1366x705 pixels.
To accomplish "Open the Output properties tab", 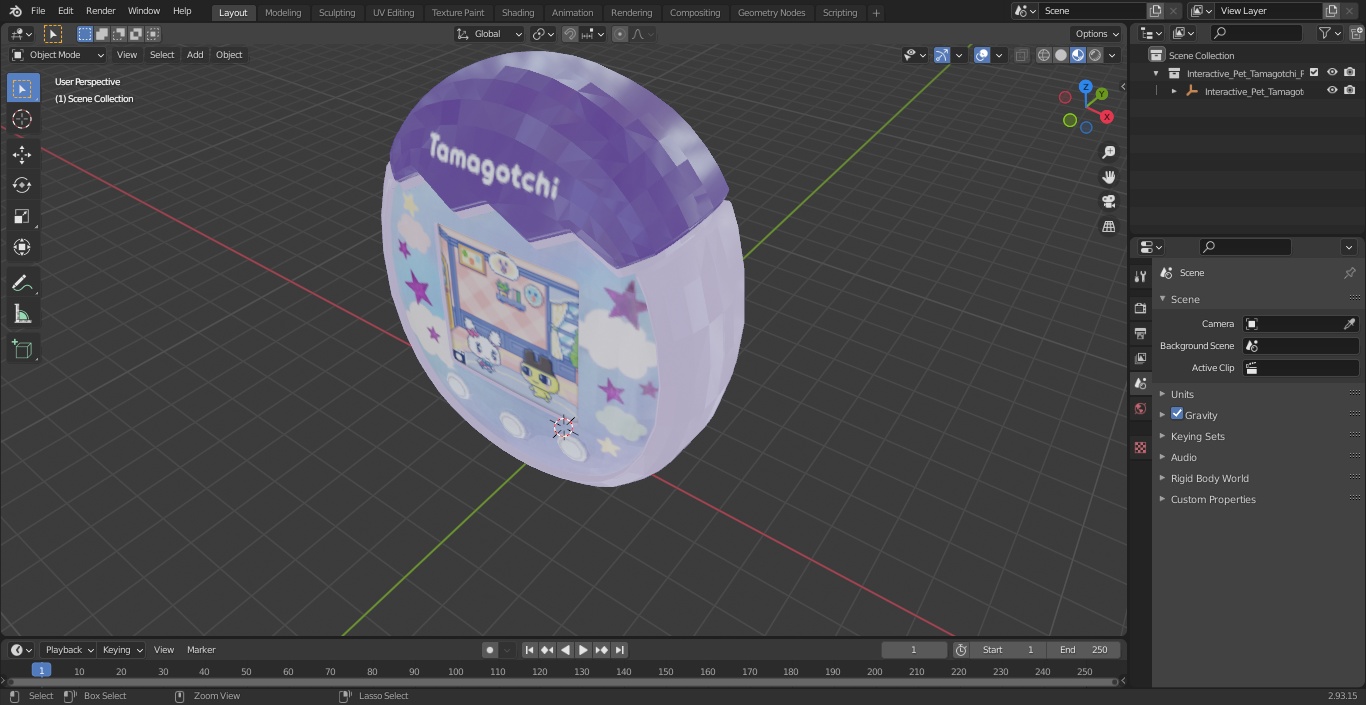I will coord(1140,333).
